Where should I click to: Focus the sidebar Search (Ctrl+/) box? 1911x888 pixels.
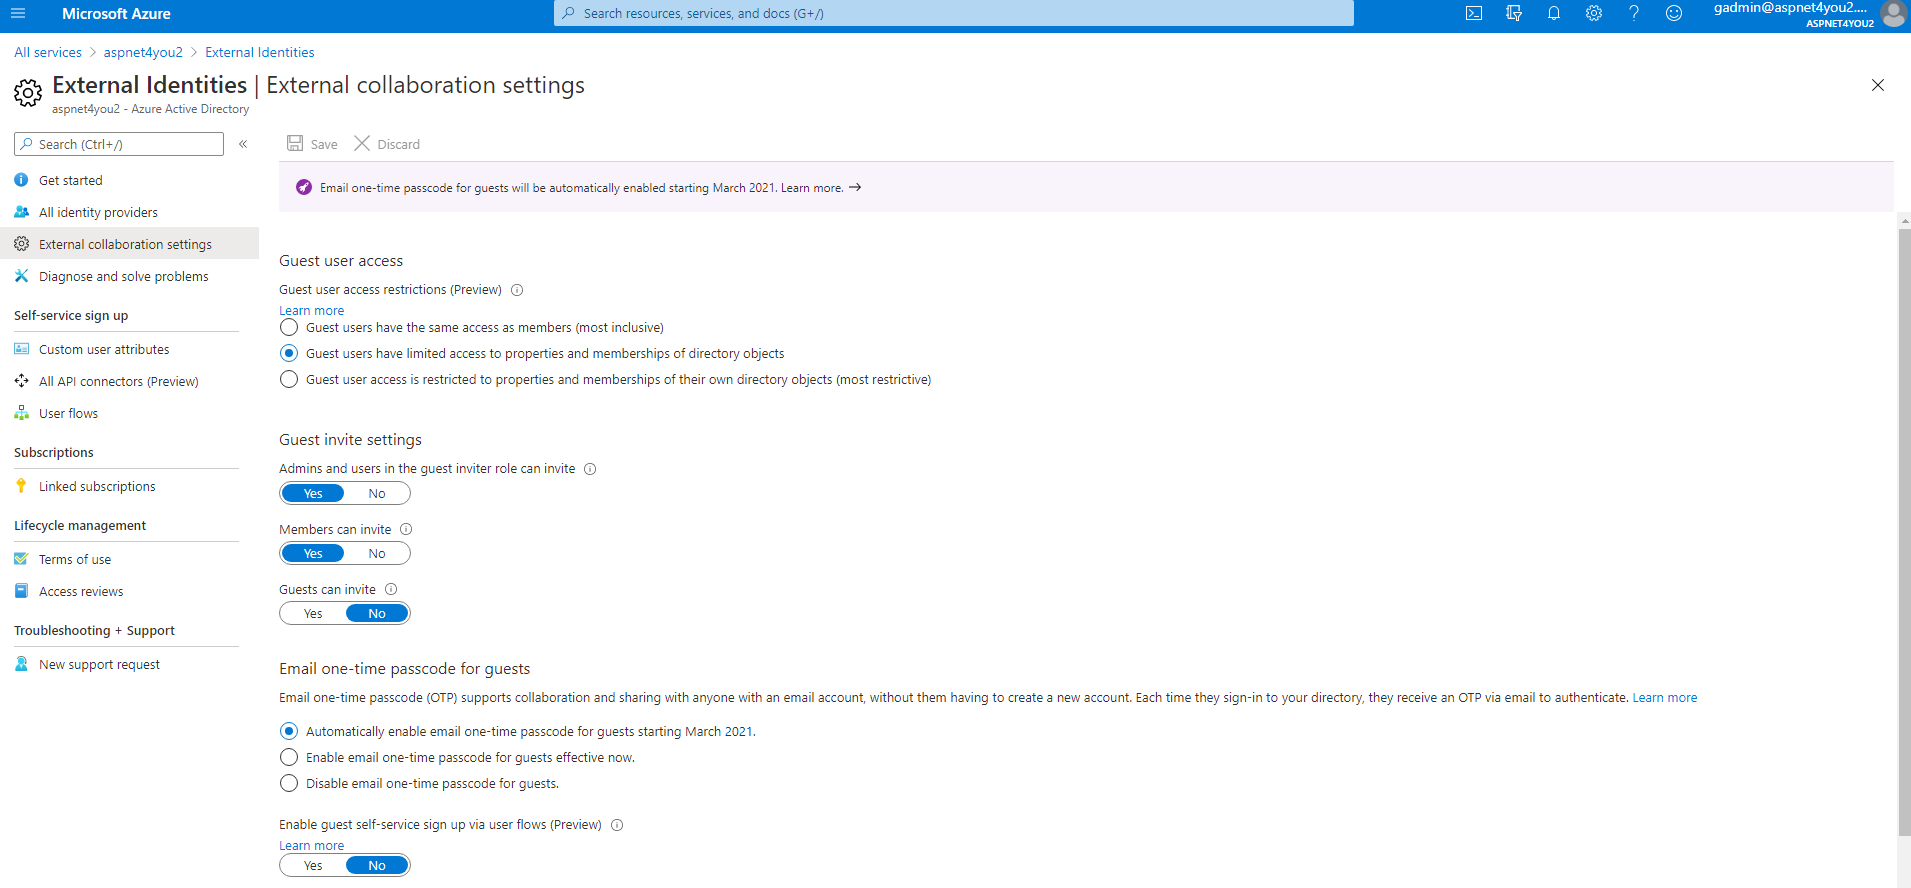pos(119,144)
